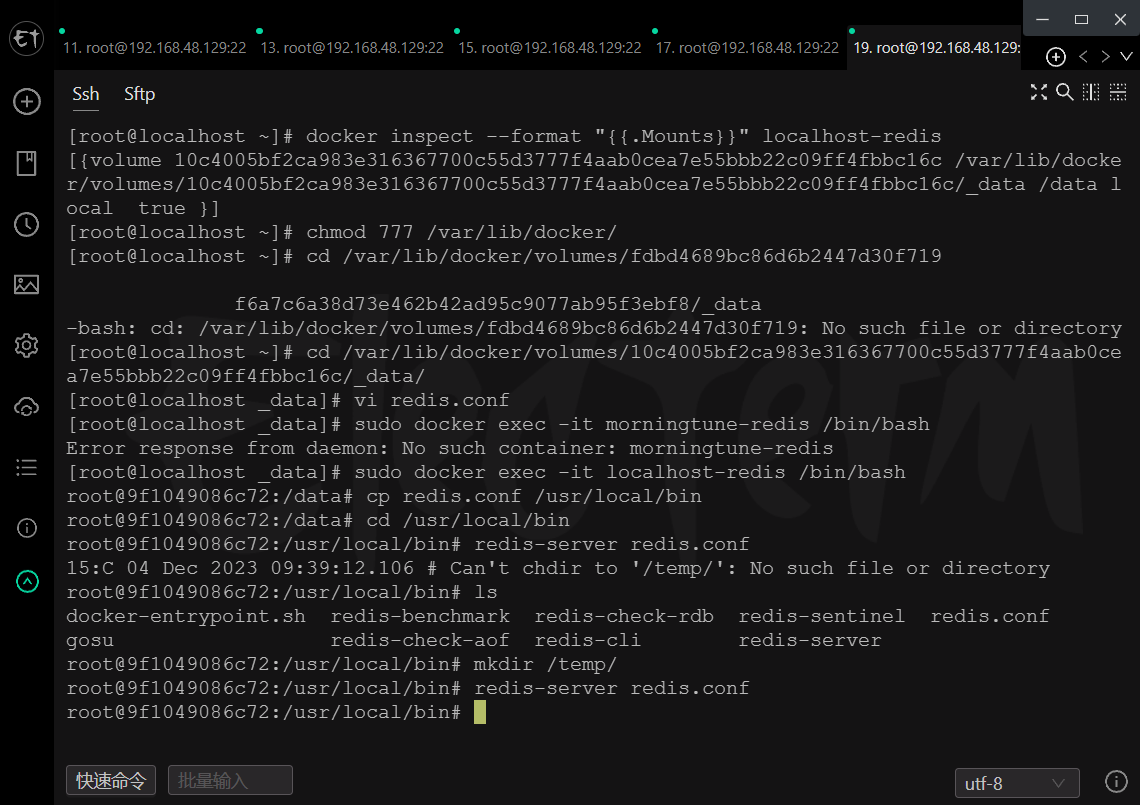This screenshot has width=1140, height=805.
Task: Open the tab list dropdown chevron
Action: [1127, 57]
